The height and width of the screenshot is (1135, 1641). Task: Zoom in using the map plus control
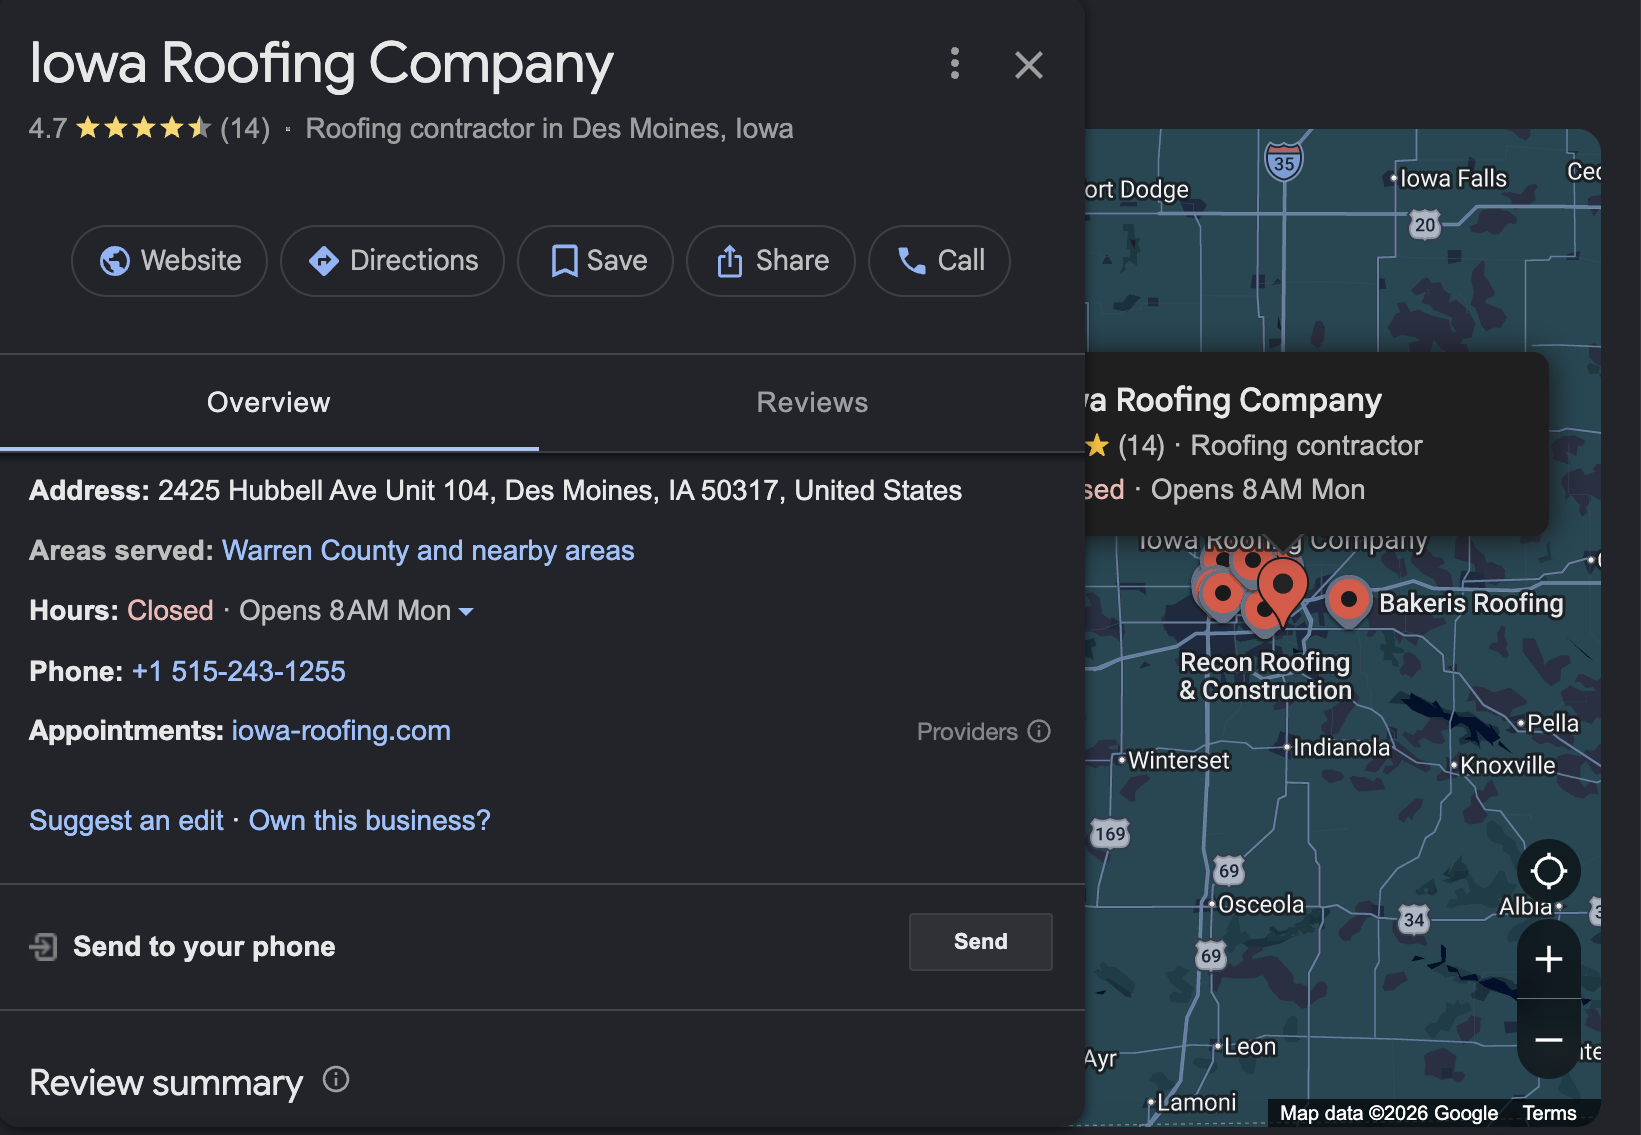pos(1547,959)
